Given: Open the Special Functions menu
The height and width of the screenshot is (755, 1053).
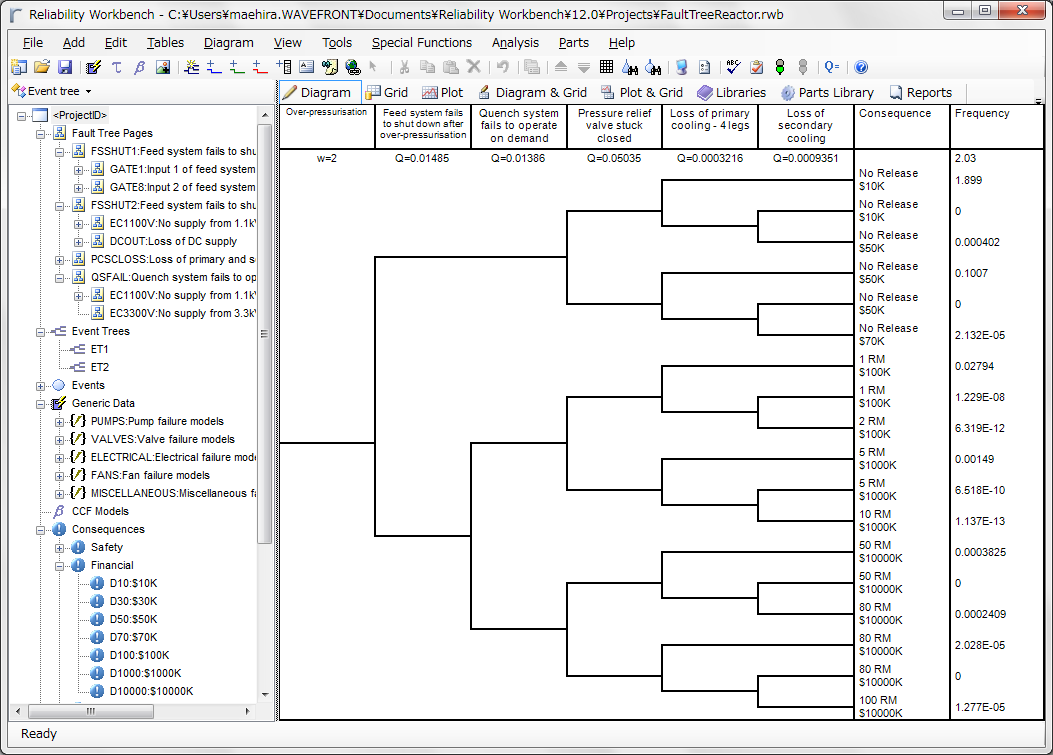Looking at the screenshot, I should click(x=422, y=42).
